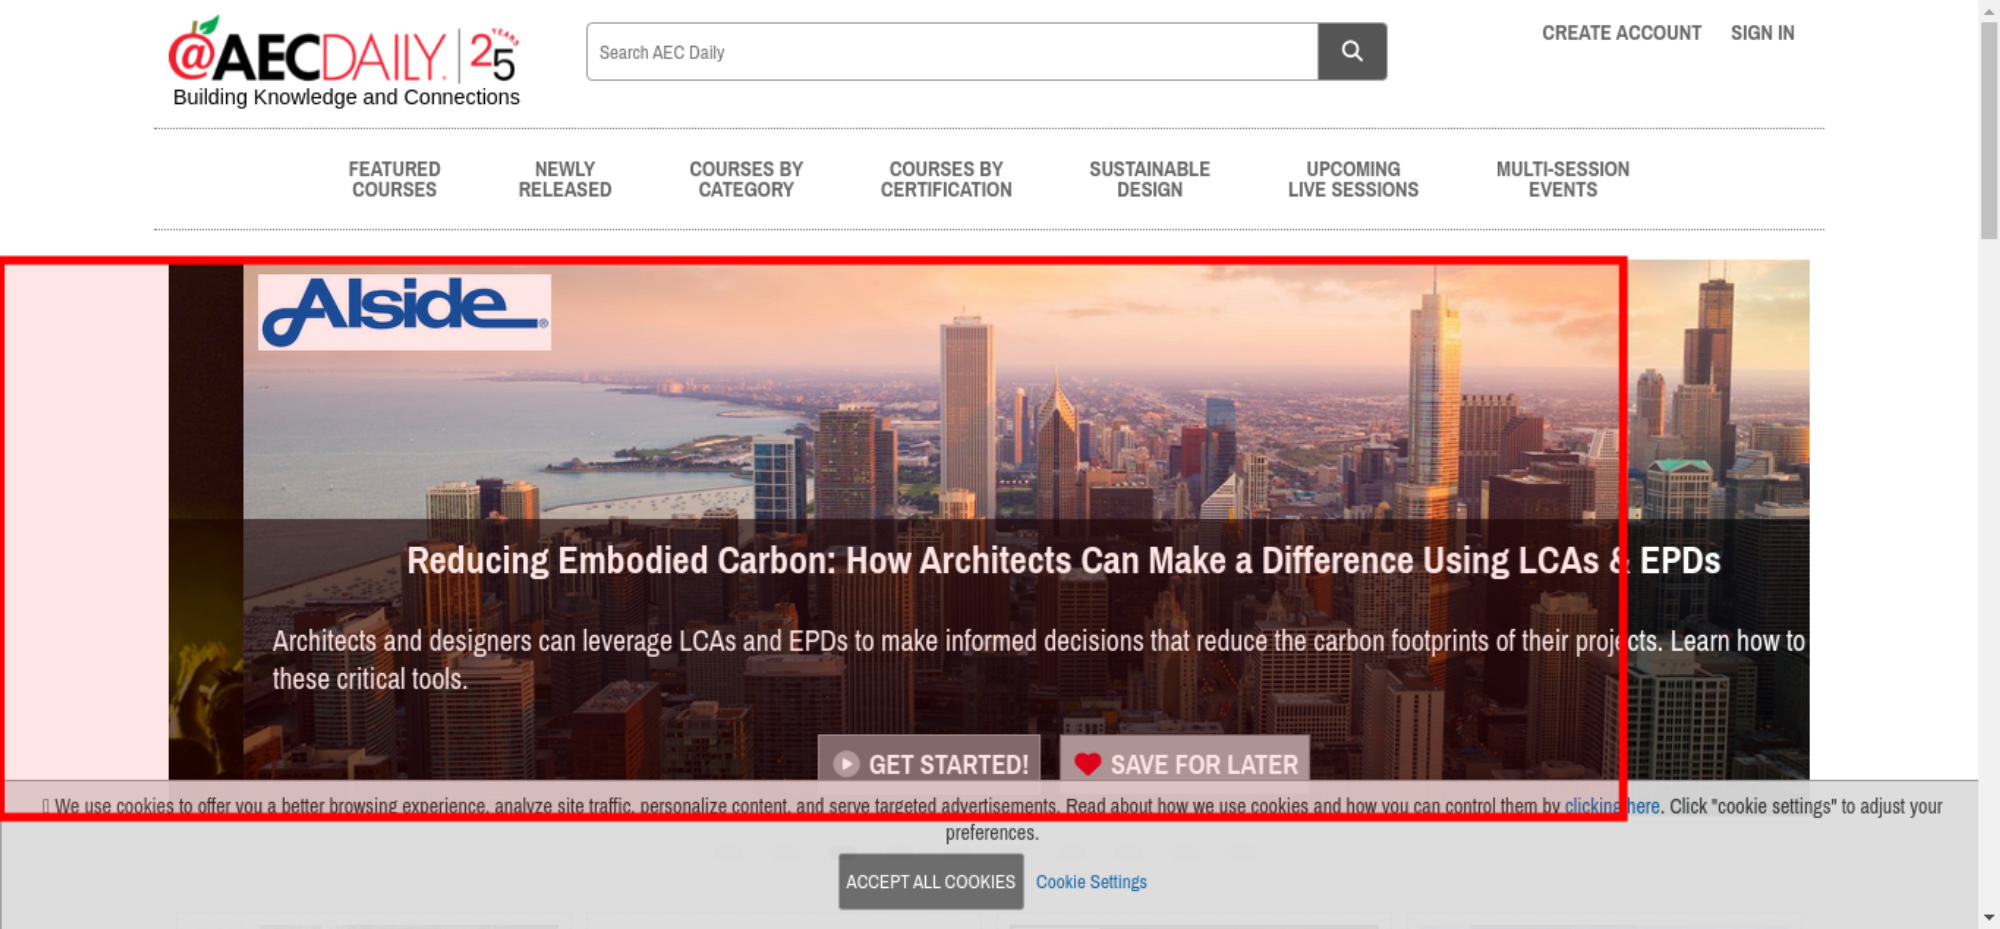View Upcoming Live Sessions
Image resolution: width=2000 pixels, height=929 pixels.
click(1353, 180)
